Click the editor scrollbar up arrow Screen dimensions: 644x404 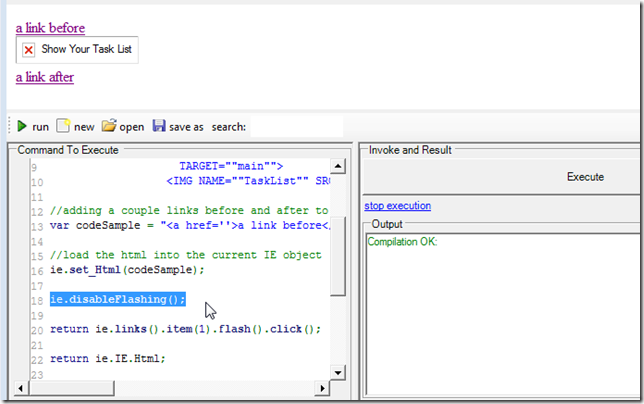tap(338, 167)
